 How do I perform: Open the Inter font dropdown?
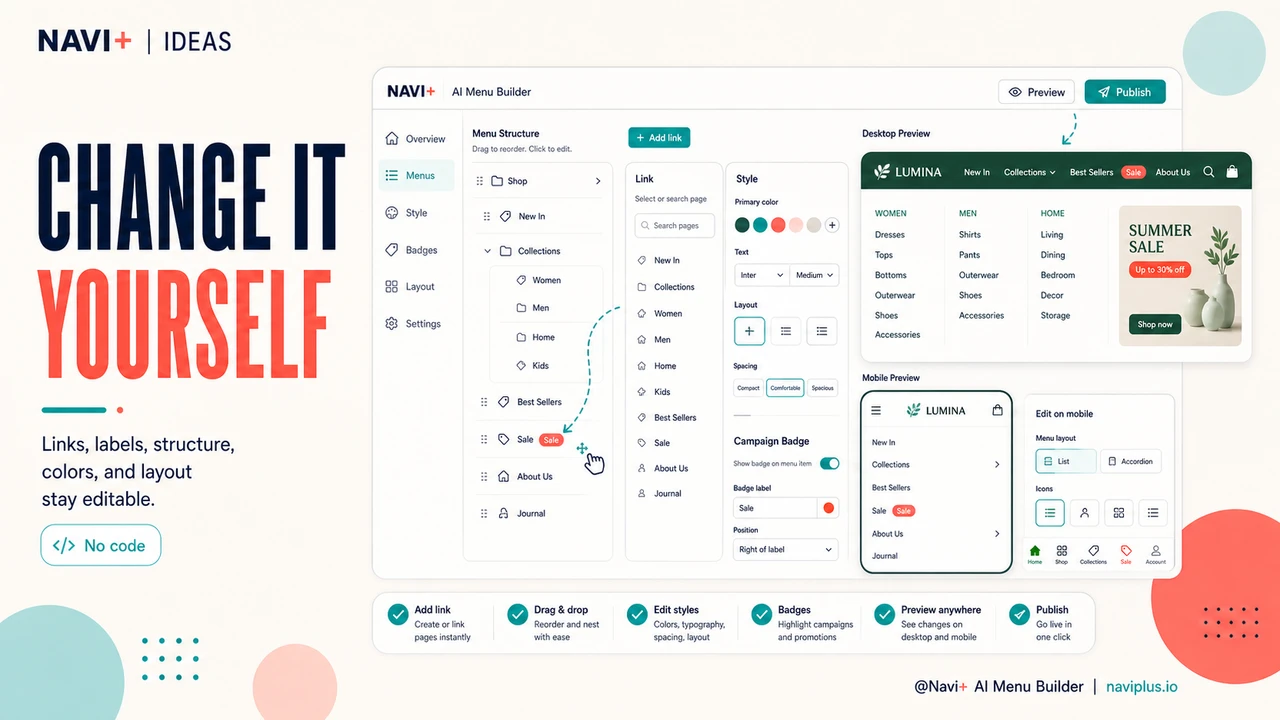pyautogui.click(x=762, y=275)
